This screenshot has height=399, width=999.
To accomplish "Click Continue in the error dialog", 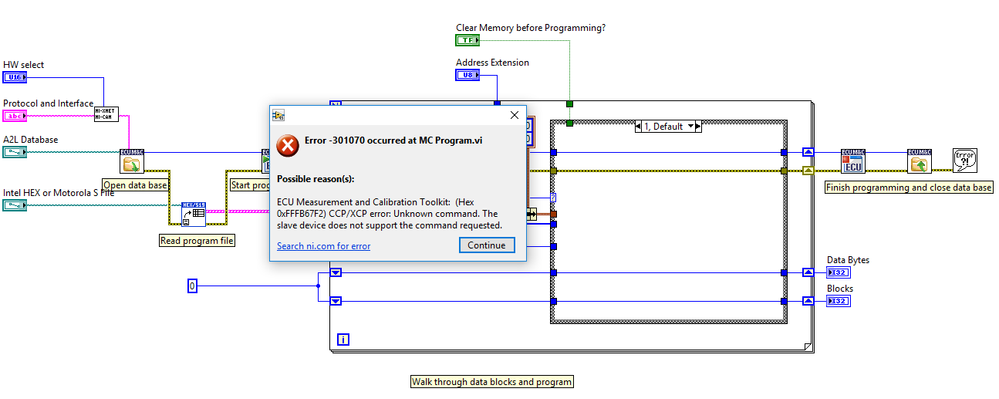I will pos(486,245).
